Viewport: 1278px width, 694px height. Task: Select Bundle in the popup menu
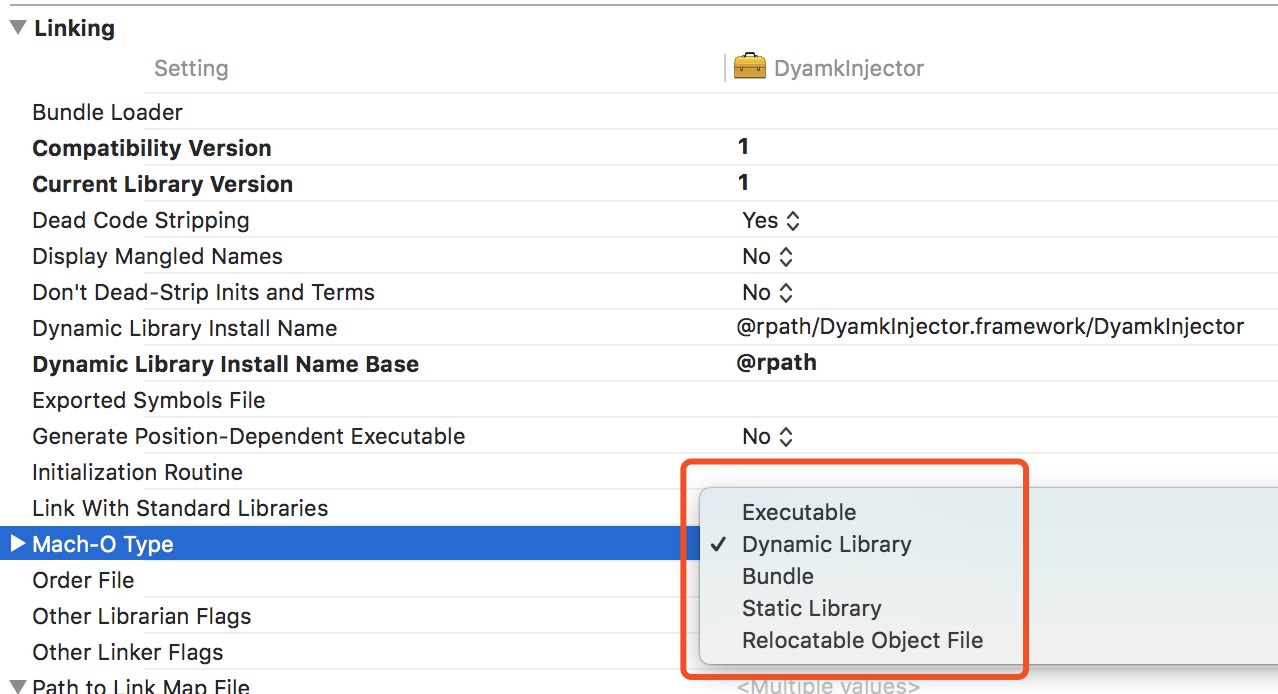pyautogui.click(x=778, y=576)
